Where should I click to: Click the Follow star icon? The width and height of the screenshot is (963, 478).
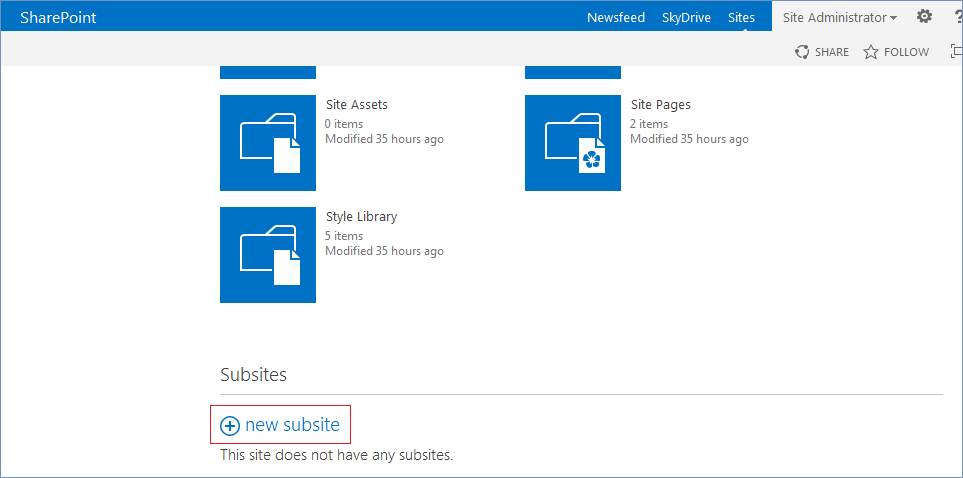coord(871,52)
